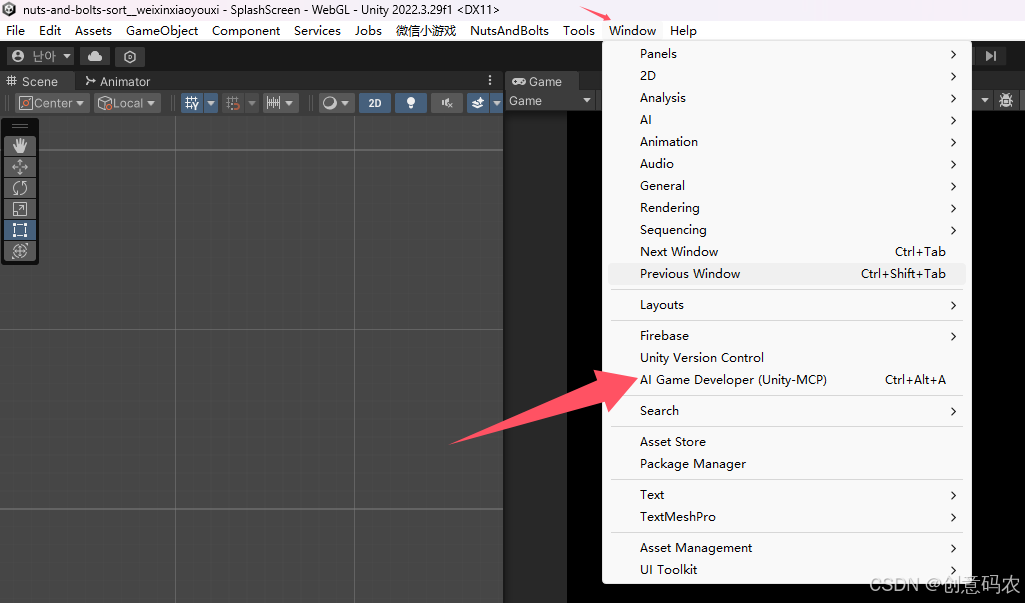Open the Component menu
This screenshot has height=603, width=1025.
(x=246, y=31)
